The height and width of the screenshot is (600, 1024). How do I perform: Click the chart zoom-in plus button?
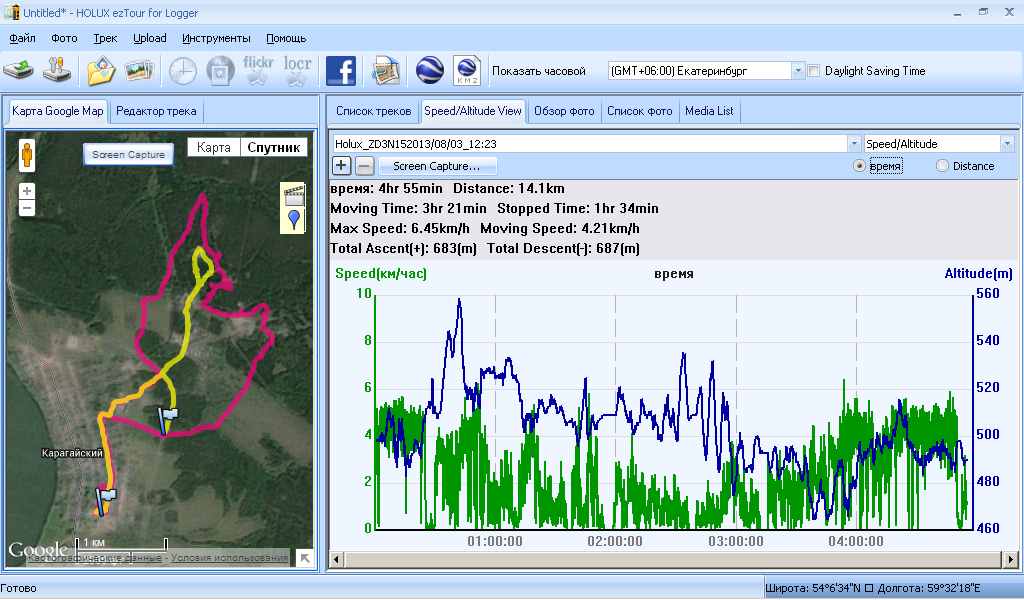point(341,166)
